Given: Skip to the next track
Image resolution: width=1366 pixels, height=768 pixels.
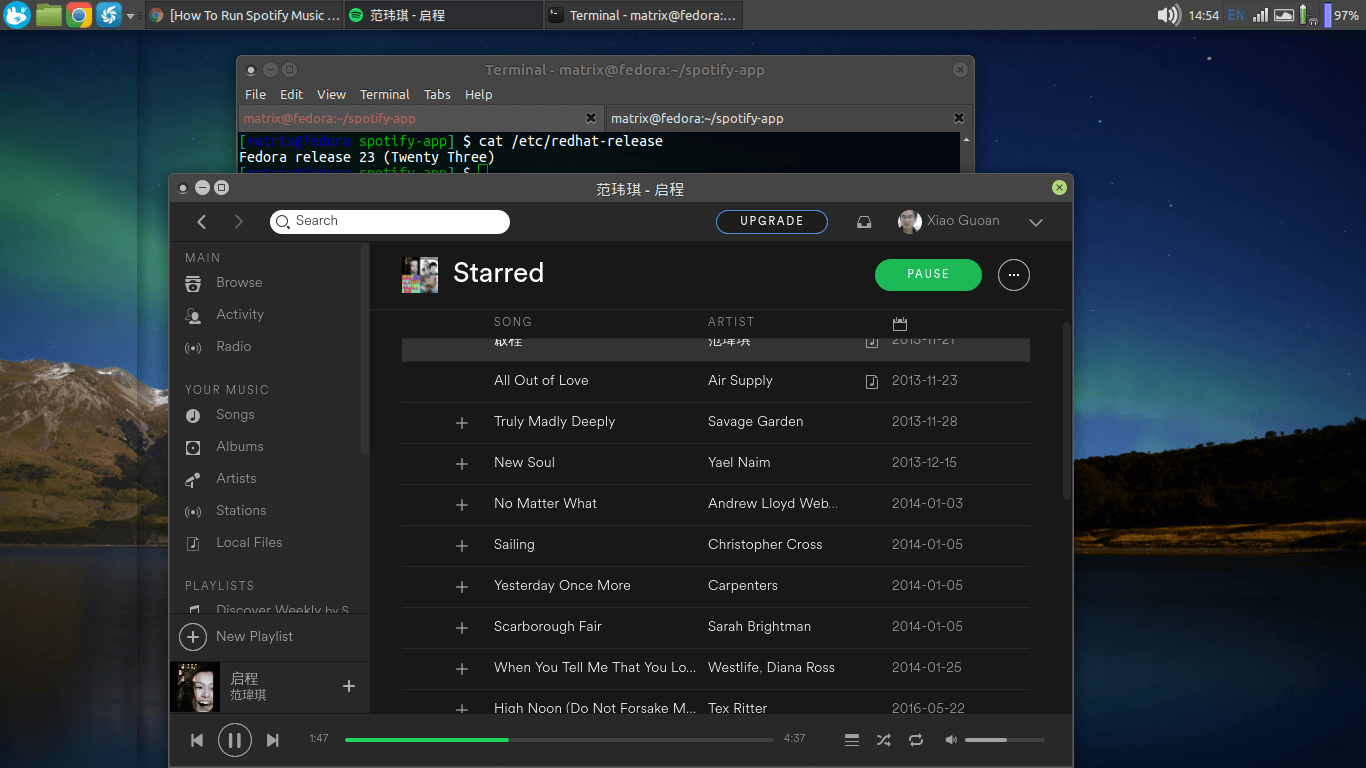Looking at the screenshot, I should pyautogui.click(x=273, y=740).
